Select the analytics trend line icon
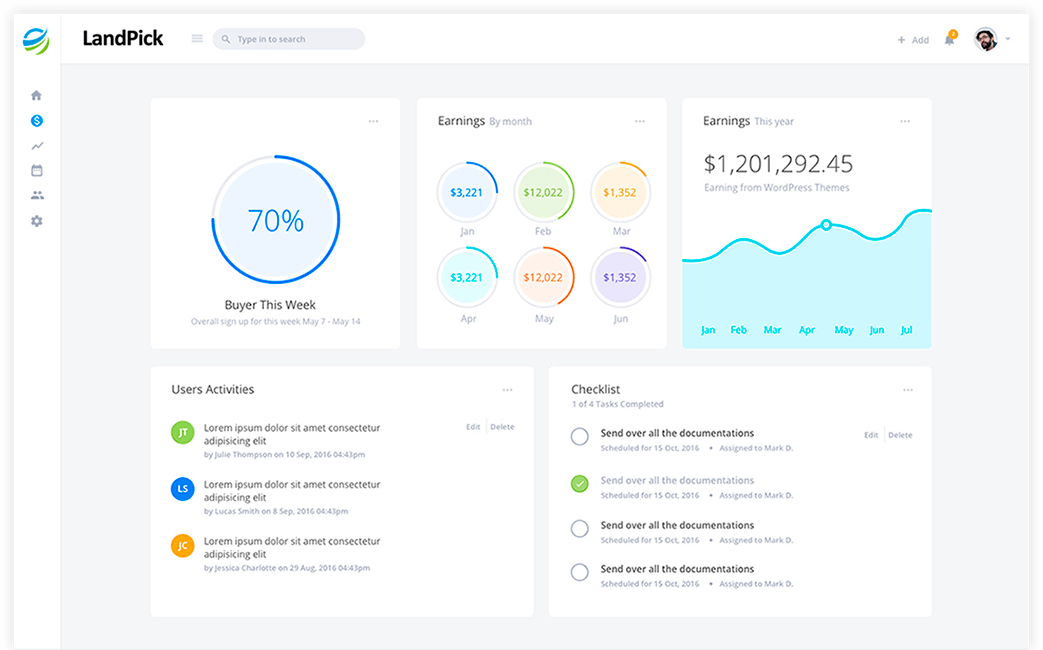 [37, 146]
